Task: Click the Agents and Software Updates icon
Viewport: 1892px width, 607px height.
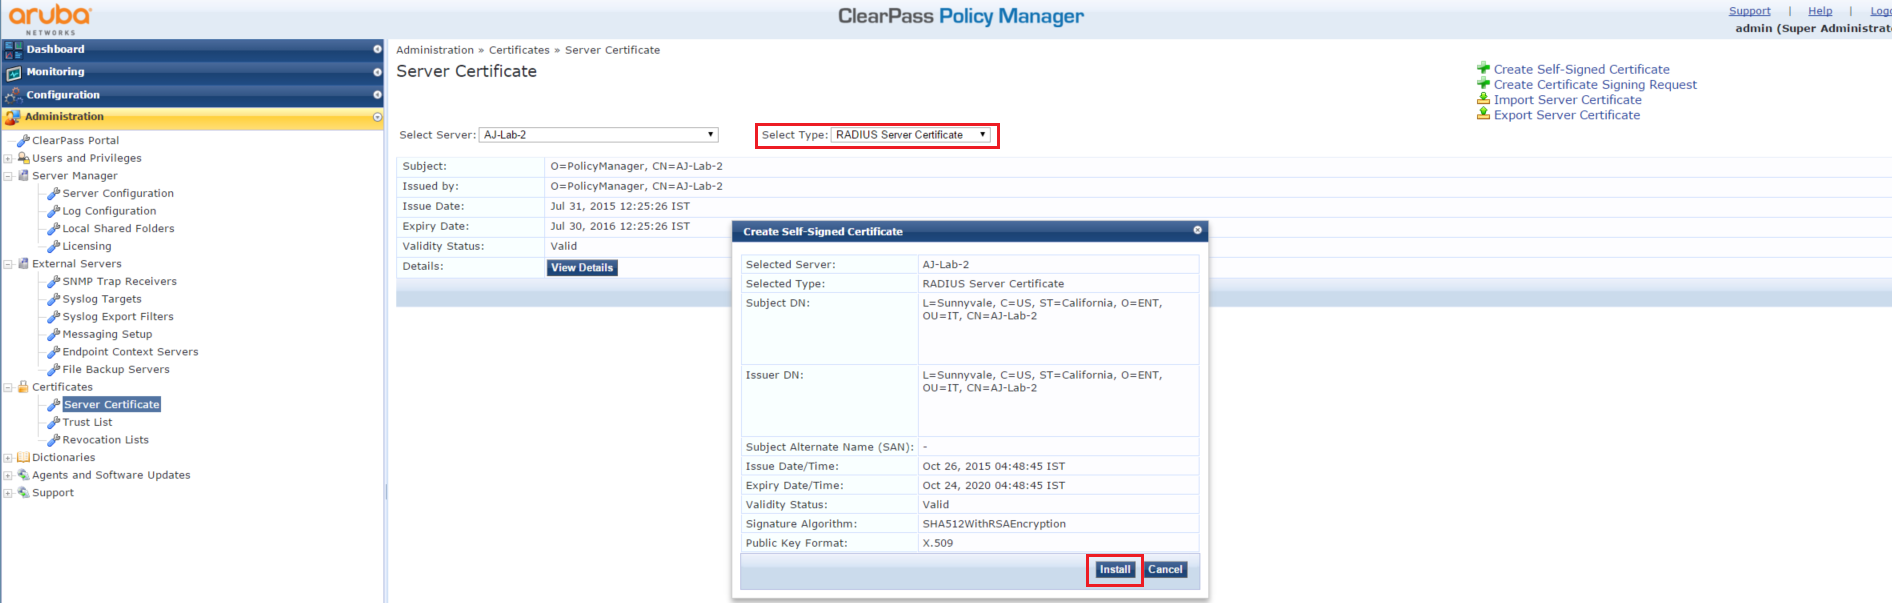Action: click(23, 475)
